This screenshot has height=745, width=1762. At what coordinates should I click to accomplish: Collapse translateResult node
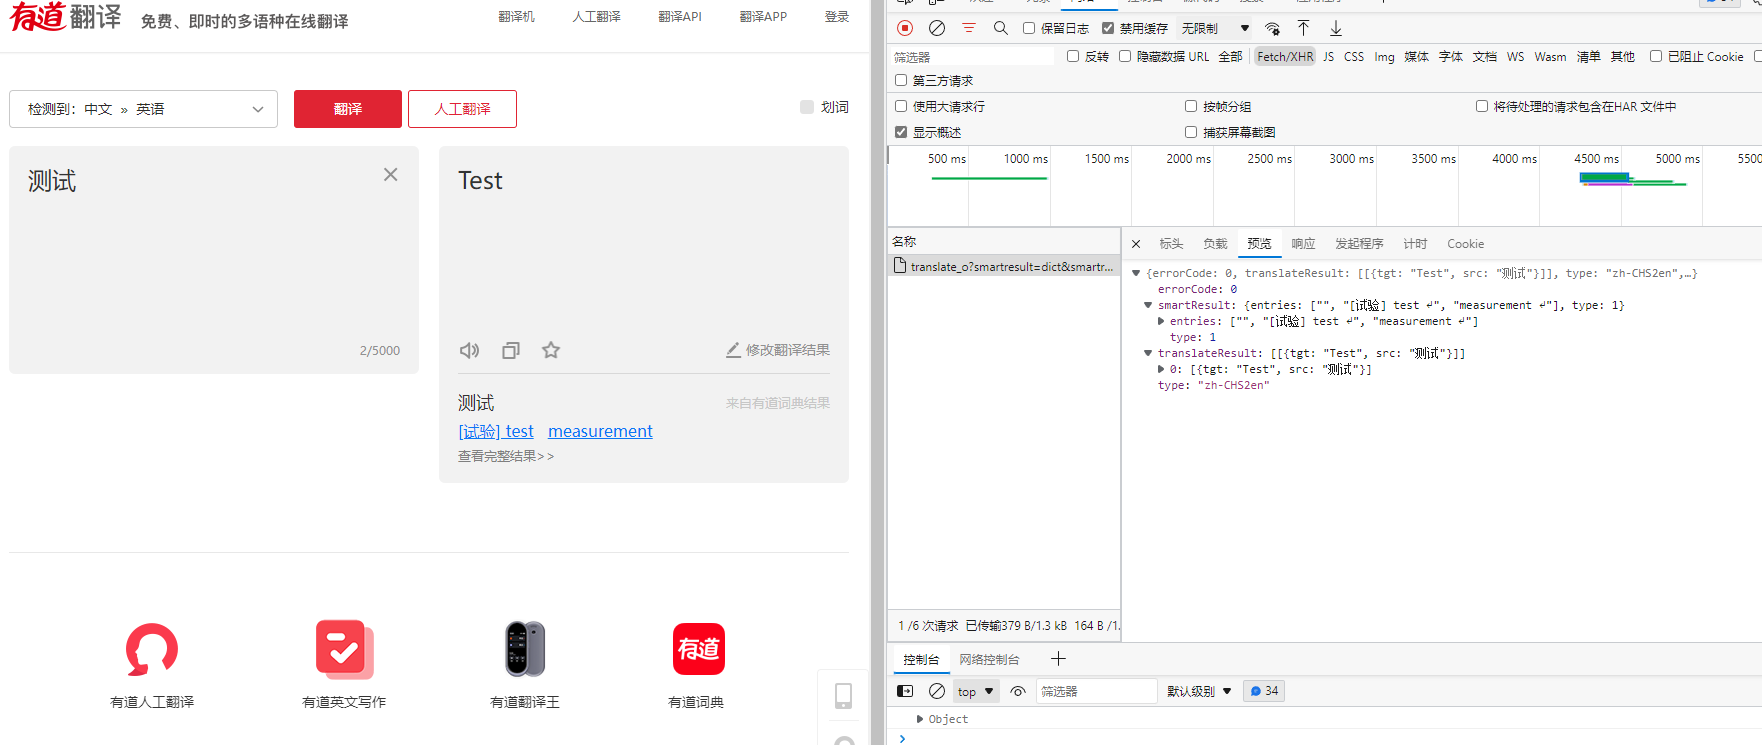pos(1148,353)
